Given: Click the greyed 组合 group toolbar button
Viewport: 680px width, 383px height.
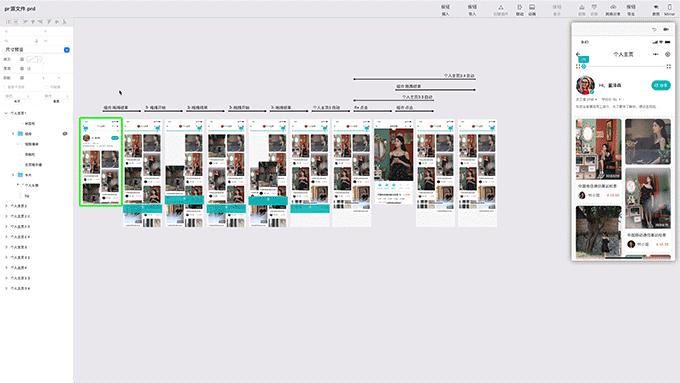Looking at the screenshot, I should [557, 10].
